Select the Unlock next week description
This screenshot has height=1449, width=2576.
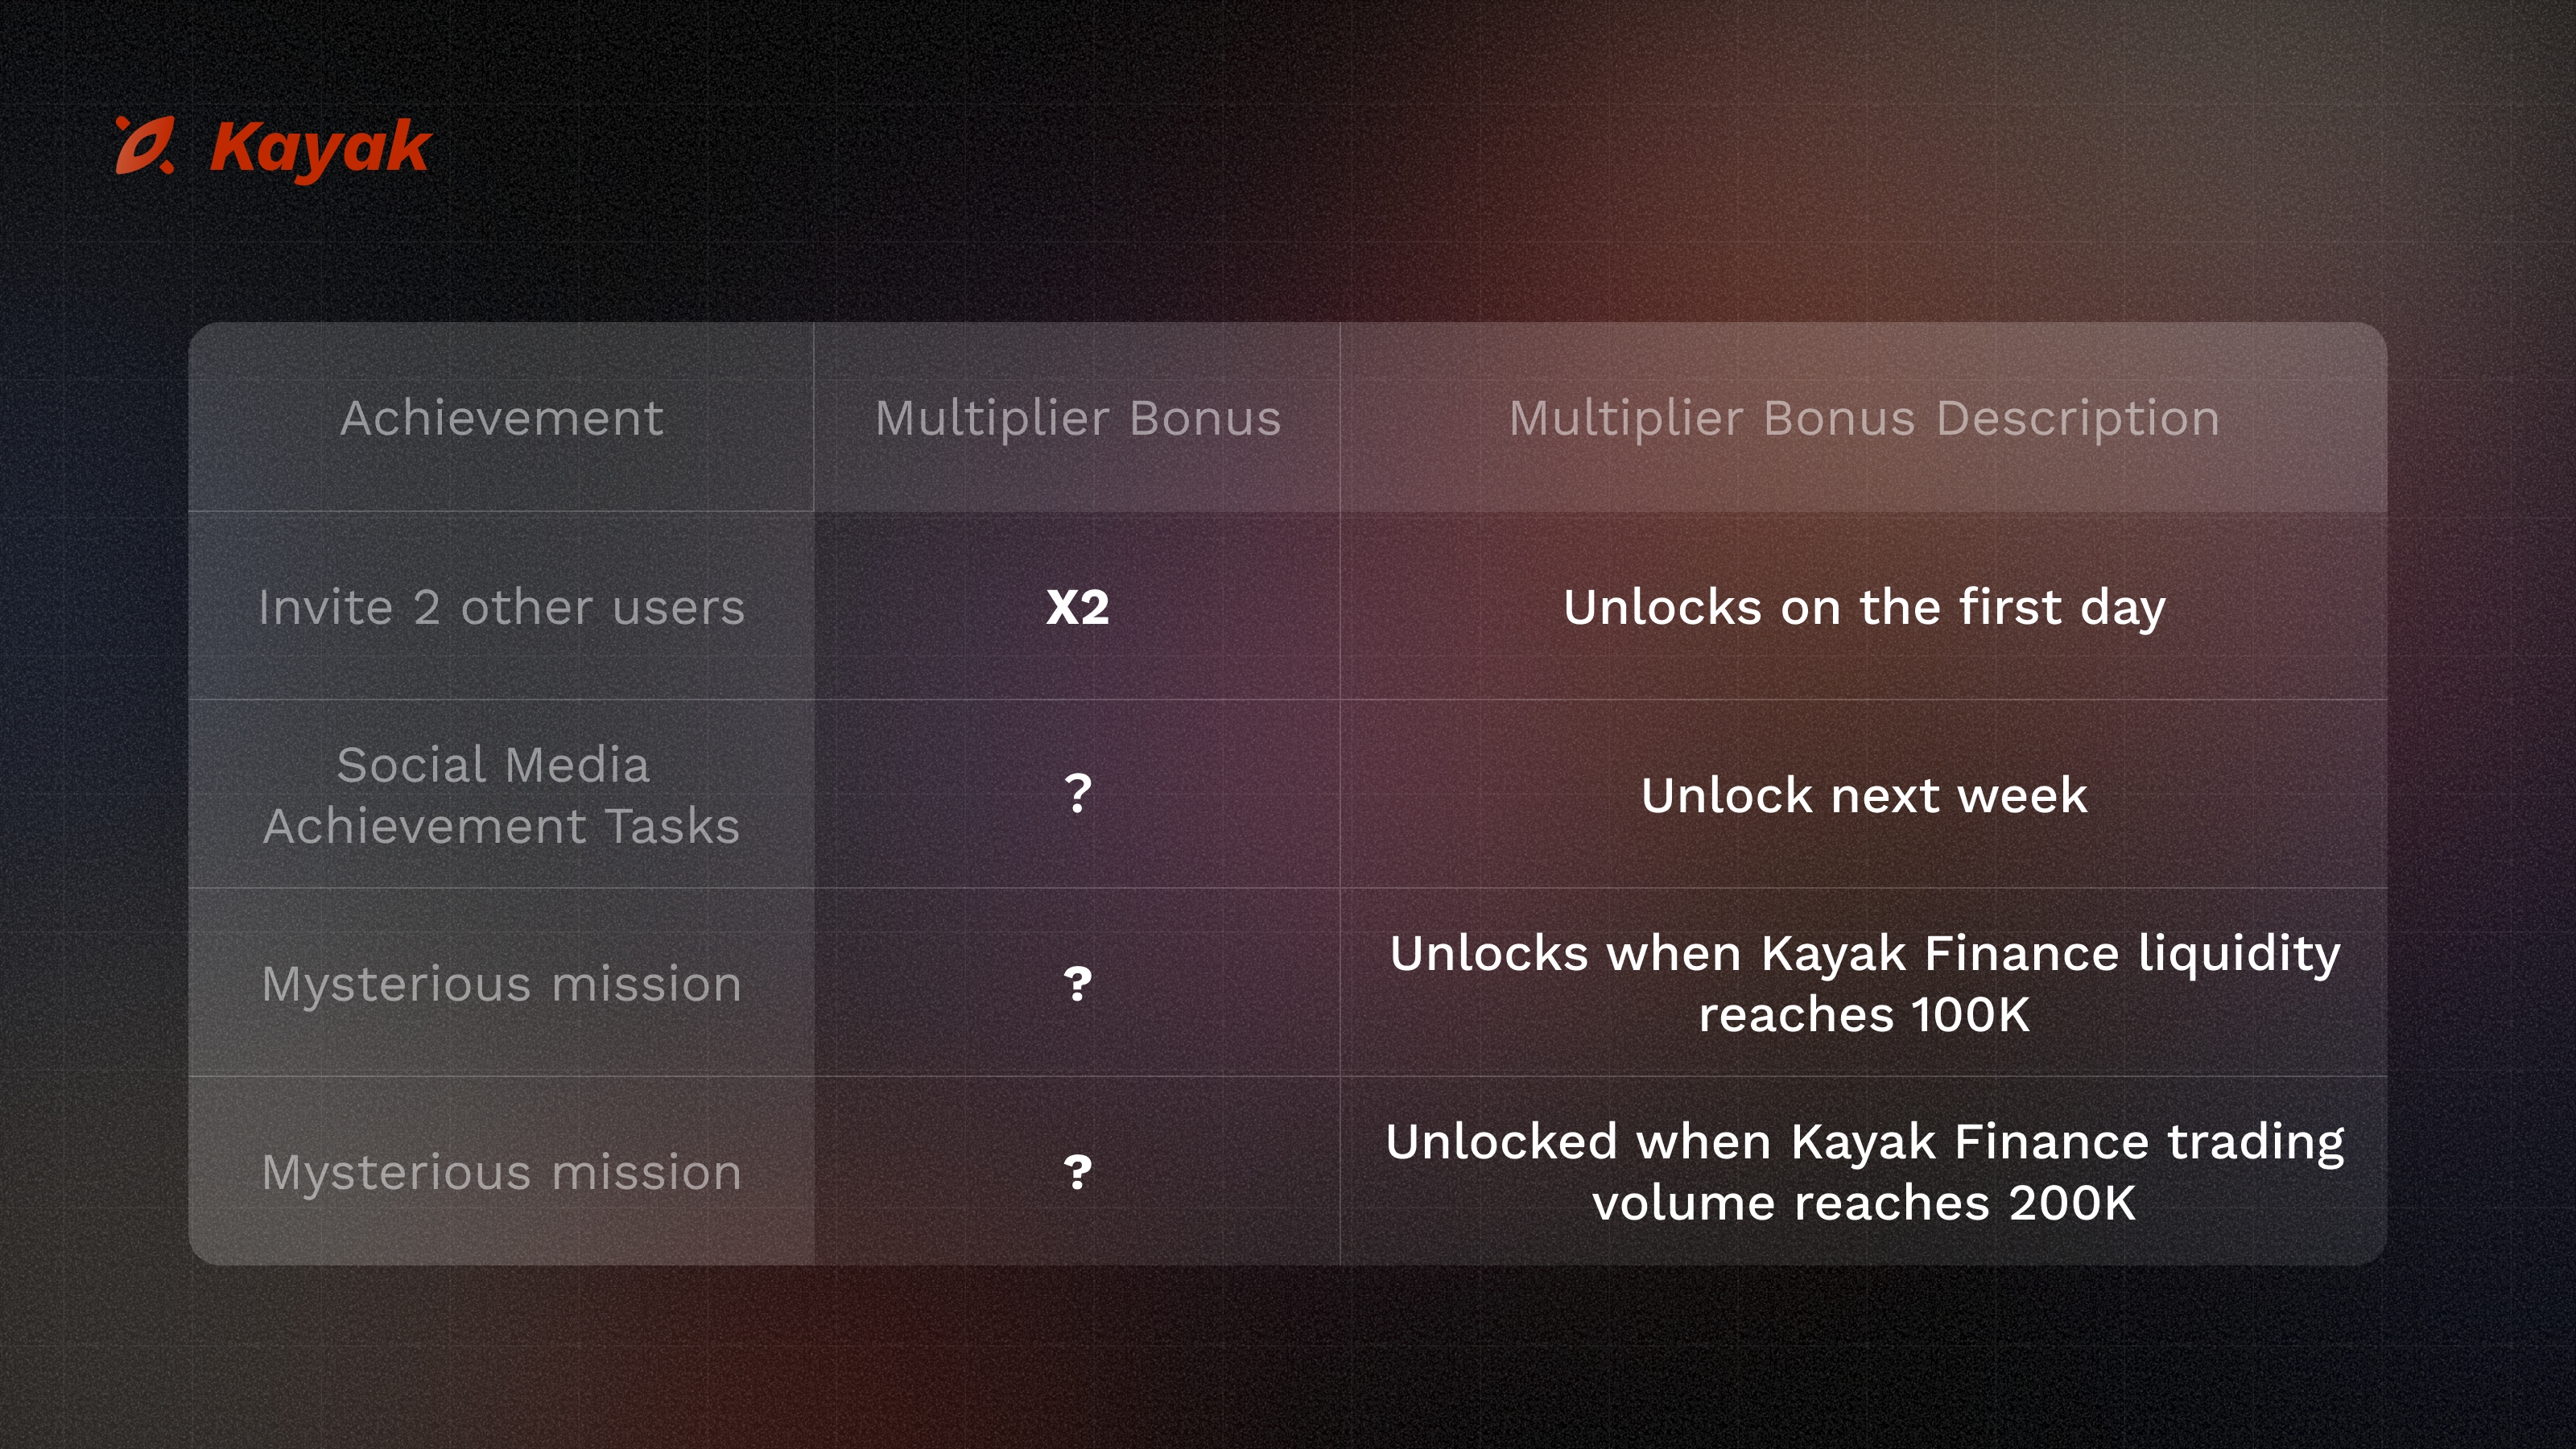tap(1864, 796)
